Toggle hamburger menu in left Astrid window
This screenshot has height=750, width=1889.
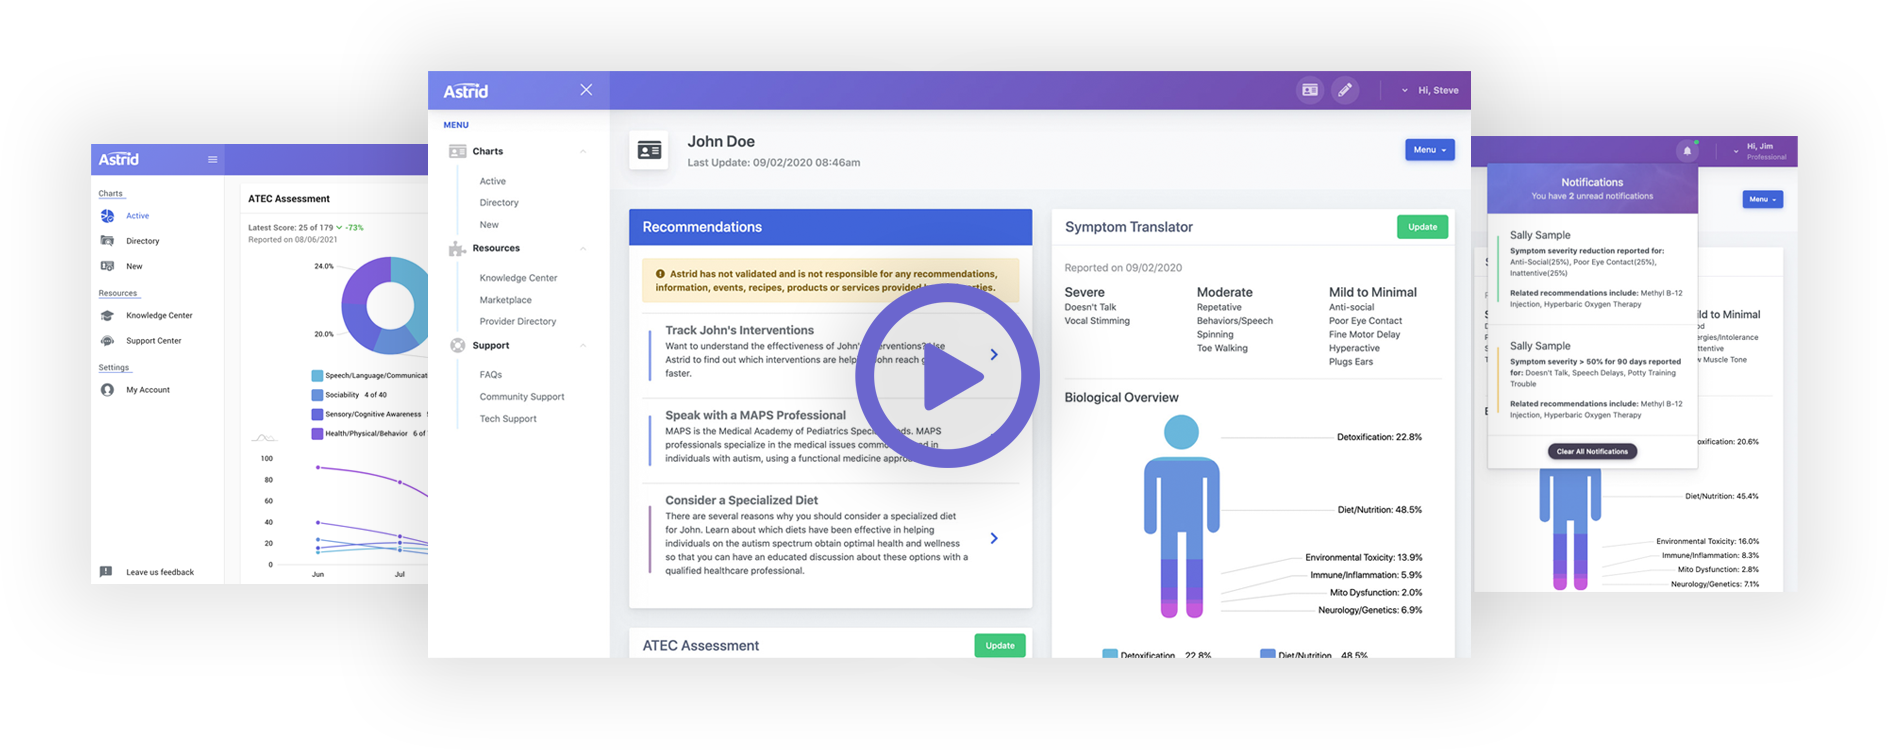[212, 159]
